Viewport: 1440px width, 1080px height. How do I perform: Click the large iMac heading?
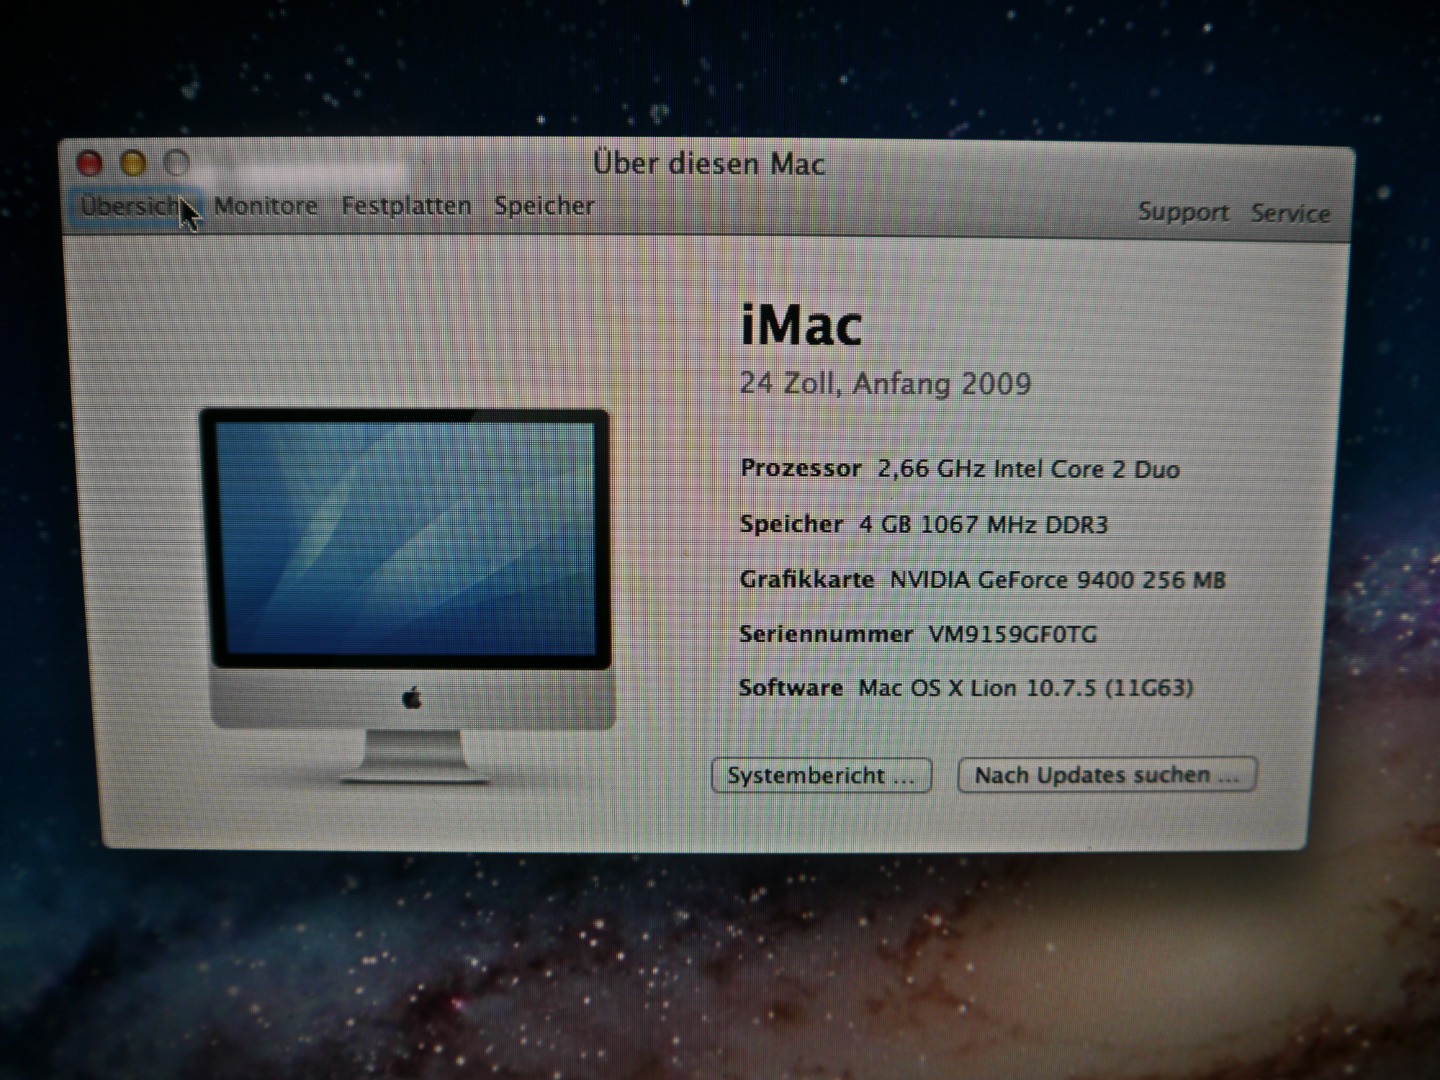[801, 326]
